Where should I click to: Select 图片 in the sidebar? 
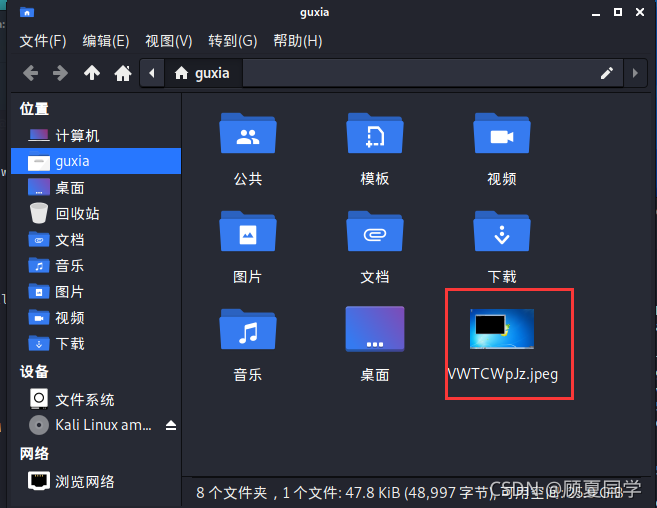[x=96, y=292]
